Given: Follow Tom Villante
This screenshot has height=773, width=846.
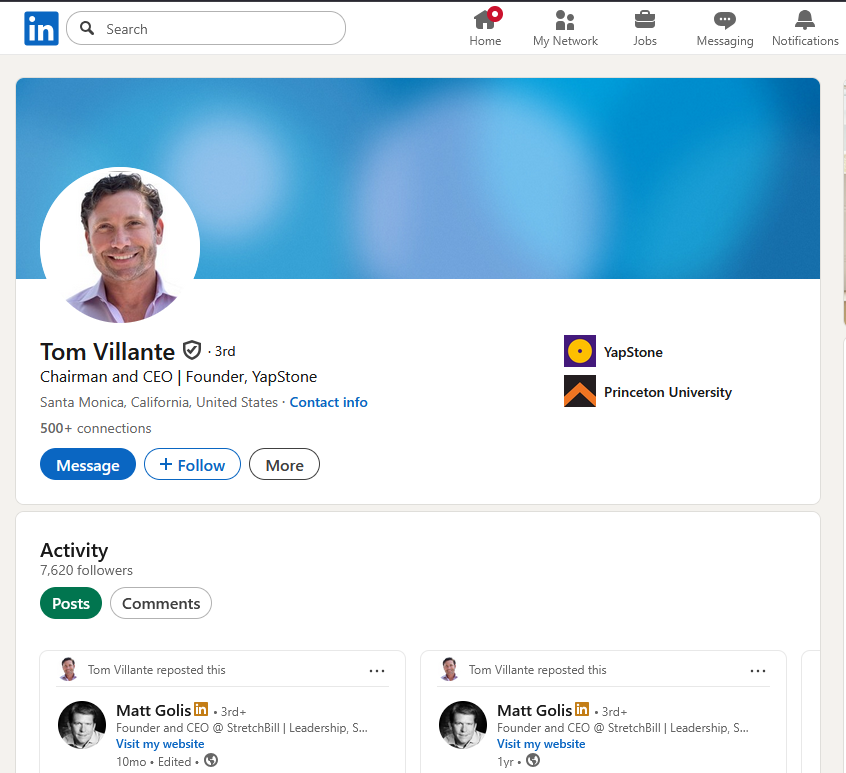Looking at the screenshot, I should click(x=192, y=464).
